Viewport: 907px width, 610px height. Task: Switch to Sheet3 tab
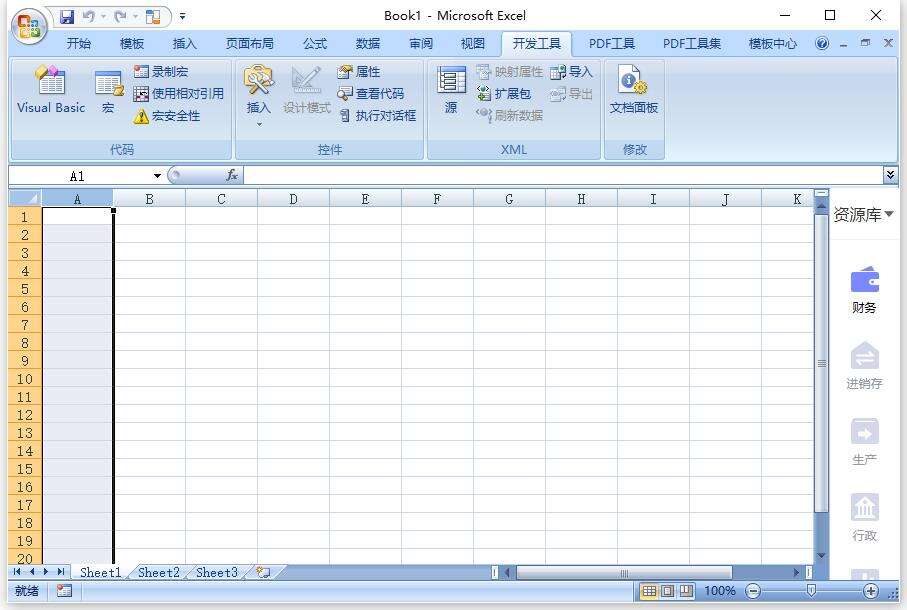click(216, 572)
